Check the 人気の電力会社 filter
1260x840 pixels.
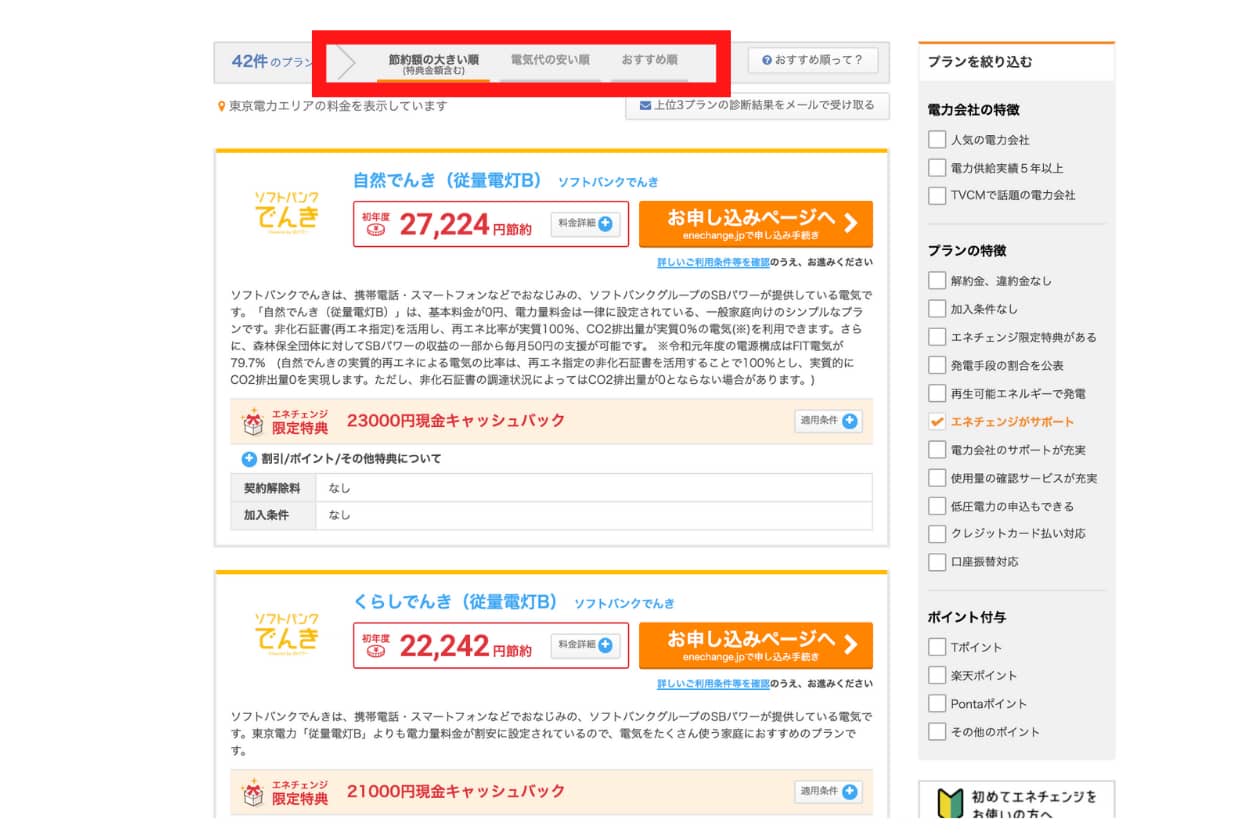pyautogui.click(x=937, y=140)
